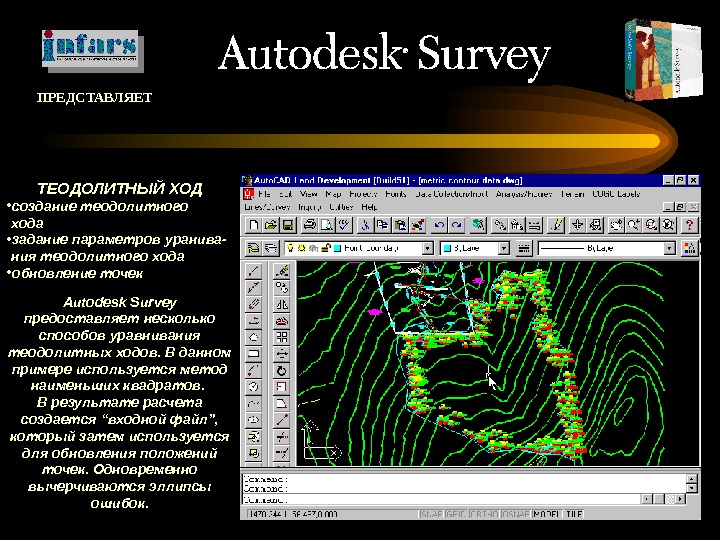Undo the last action
This screenshot has width=720, height=540.
(439, 225)
